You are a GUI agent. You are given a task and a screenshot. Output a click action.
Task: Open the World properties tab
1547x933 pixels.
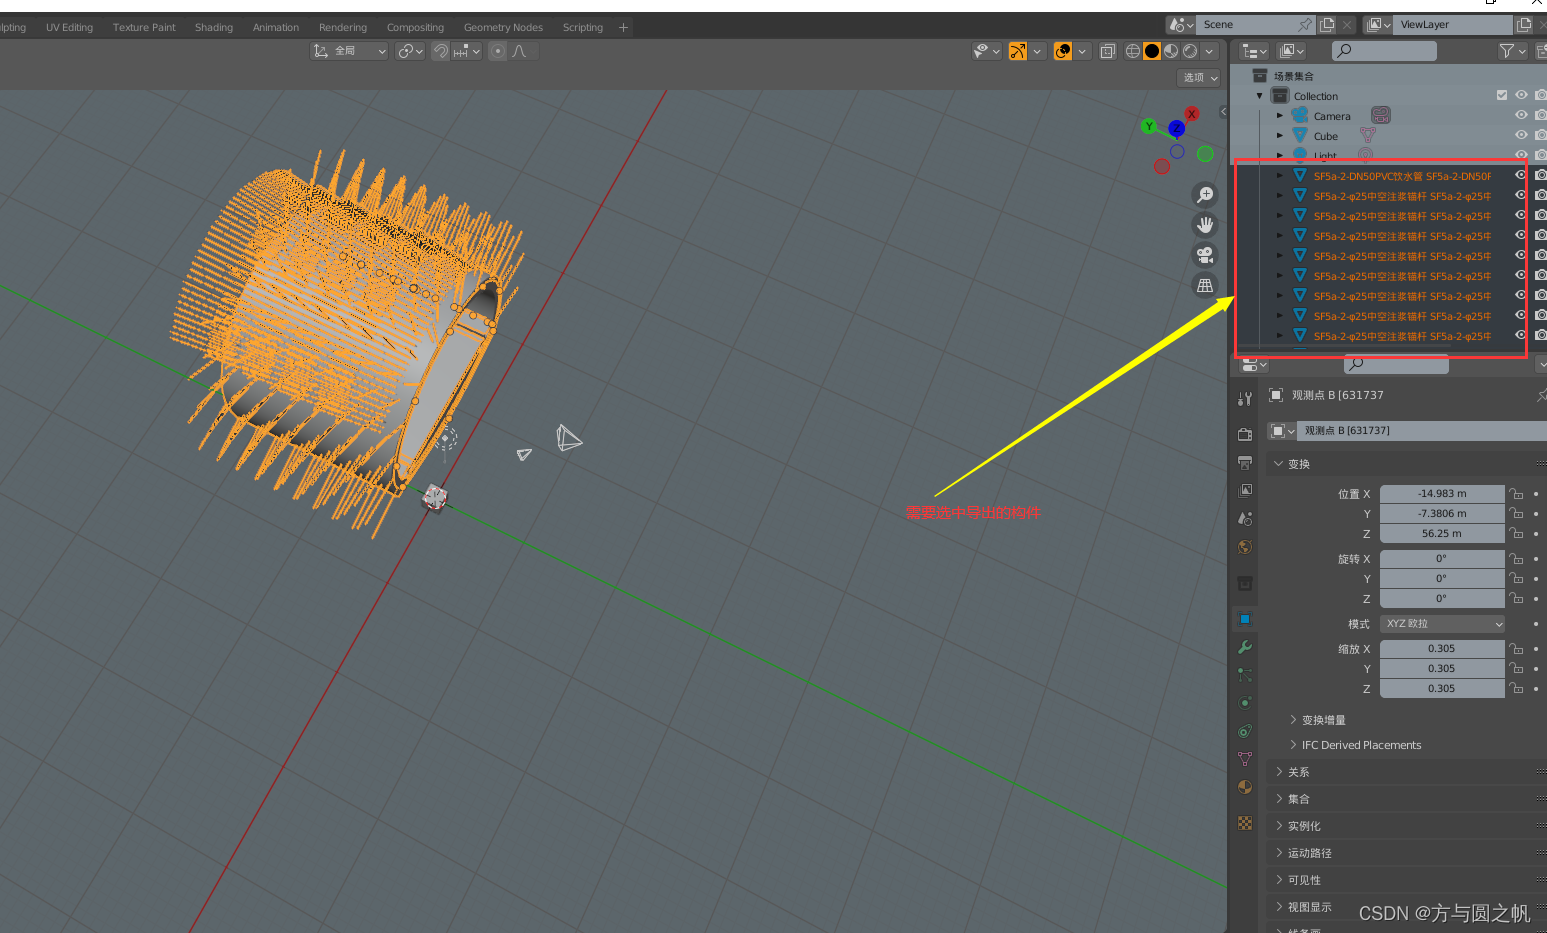click(x=1245, y=546)
